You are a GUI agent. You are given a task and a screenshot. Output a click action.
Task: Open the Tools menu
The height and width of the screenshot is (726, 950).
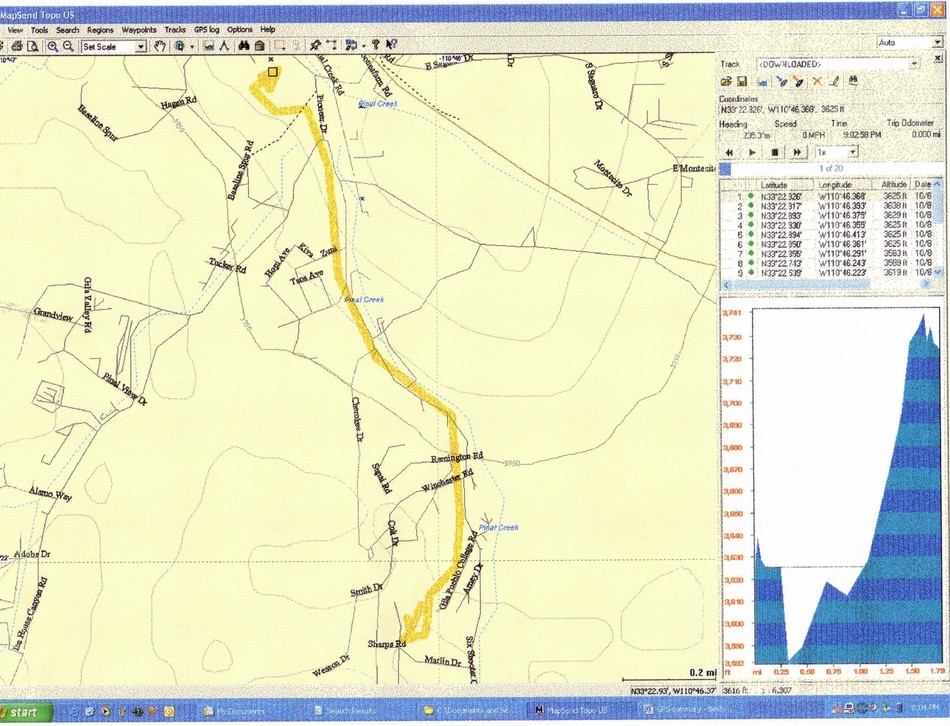pyautogui.click(x=39, y=30)
